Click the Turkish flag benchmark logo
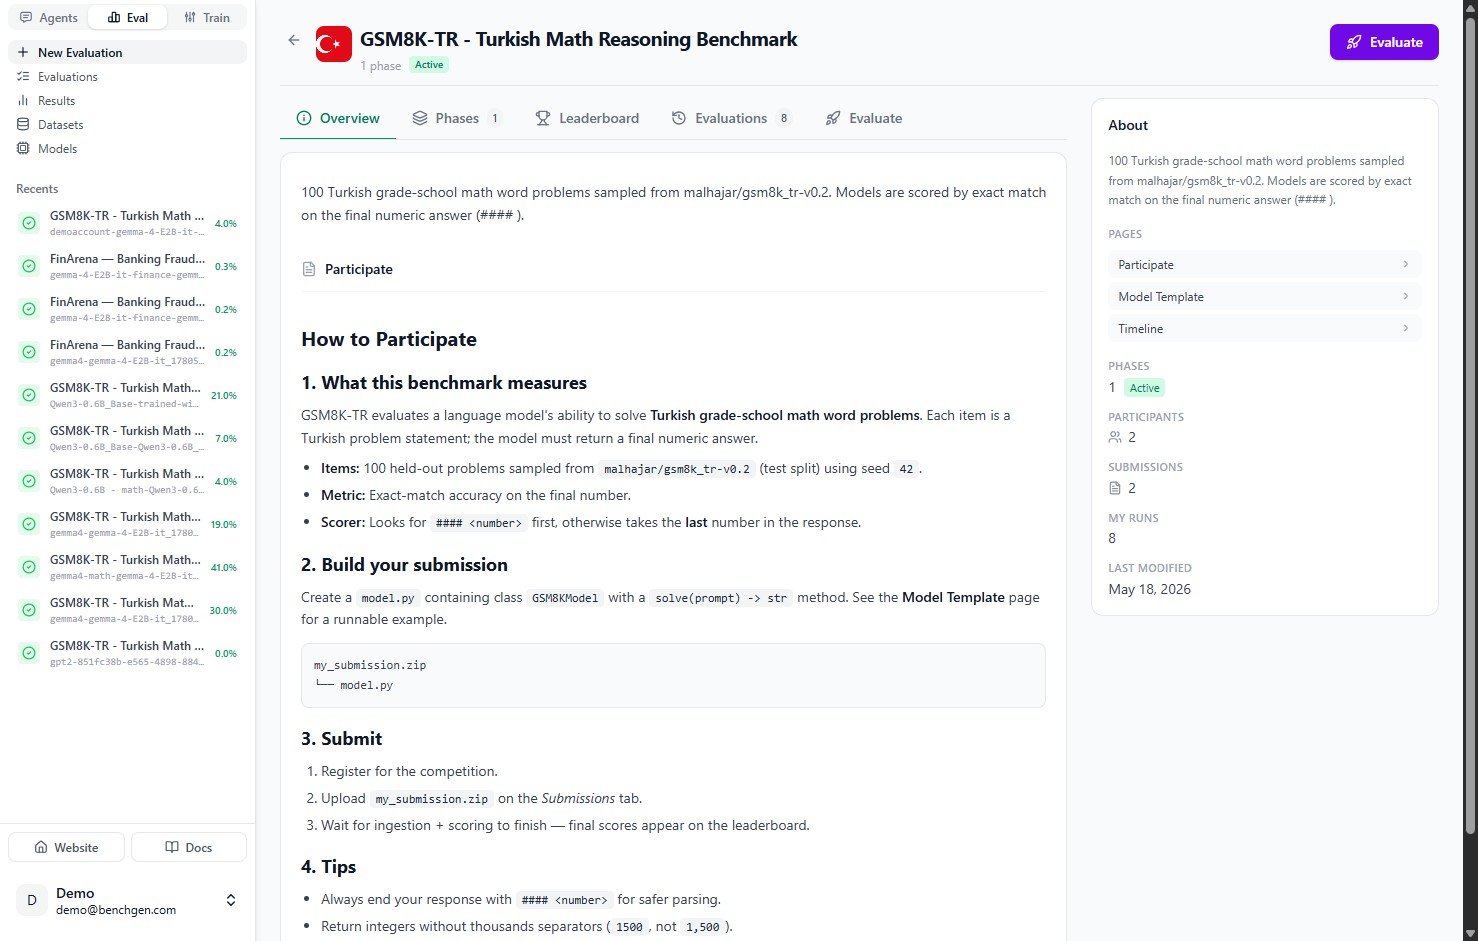Screen dimensions: 1478x941 click(x=334, y=44)
